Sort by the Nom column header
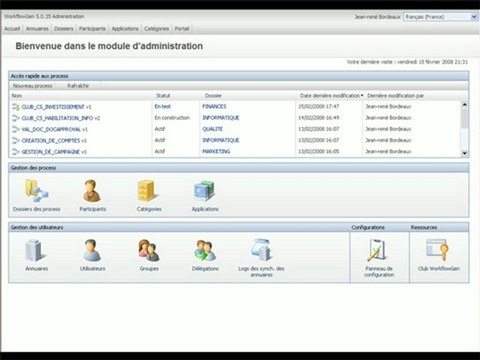This screenshot has width=480, height=360. tap(17, 96)
